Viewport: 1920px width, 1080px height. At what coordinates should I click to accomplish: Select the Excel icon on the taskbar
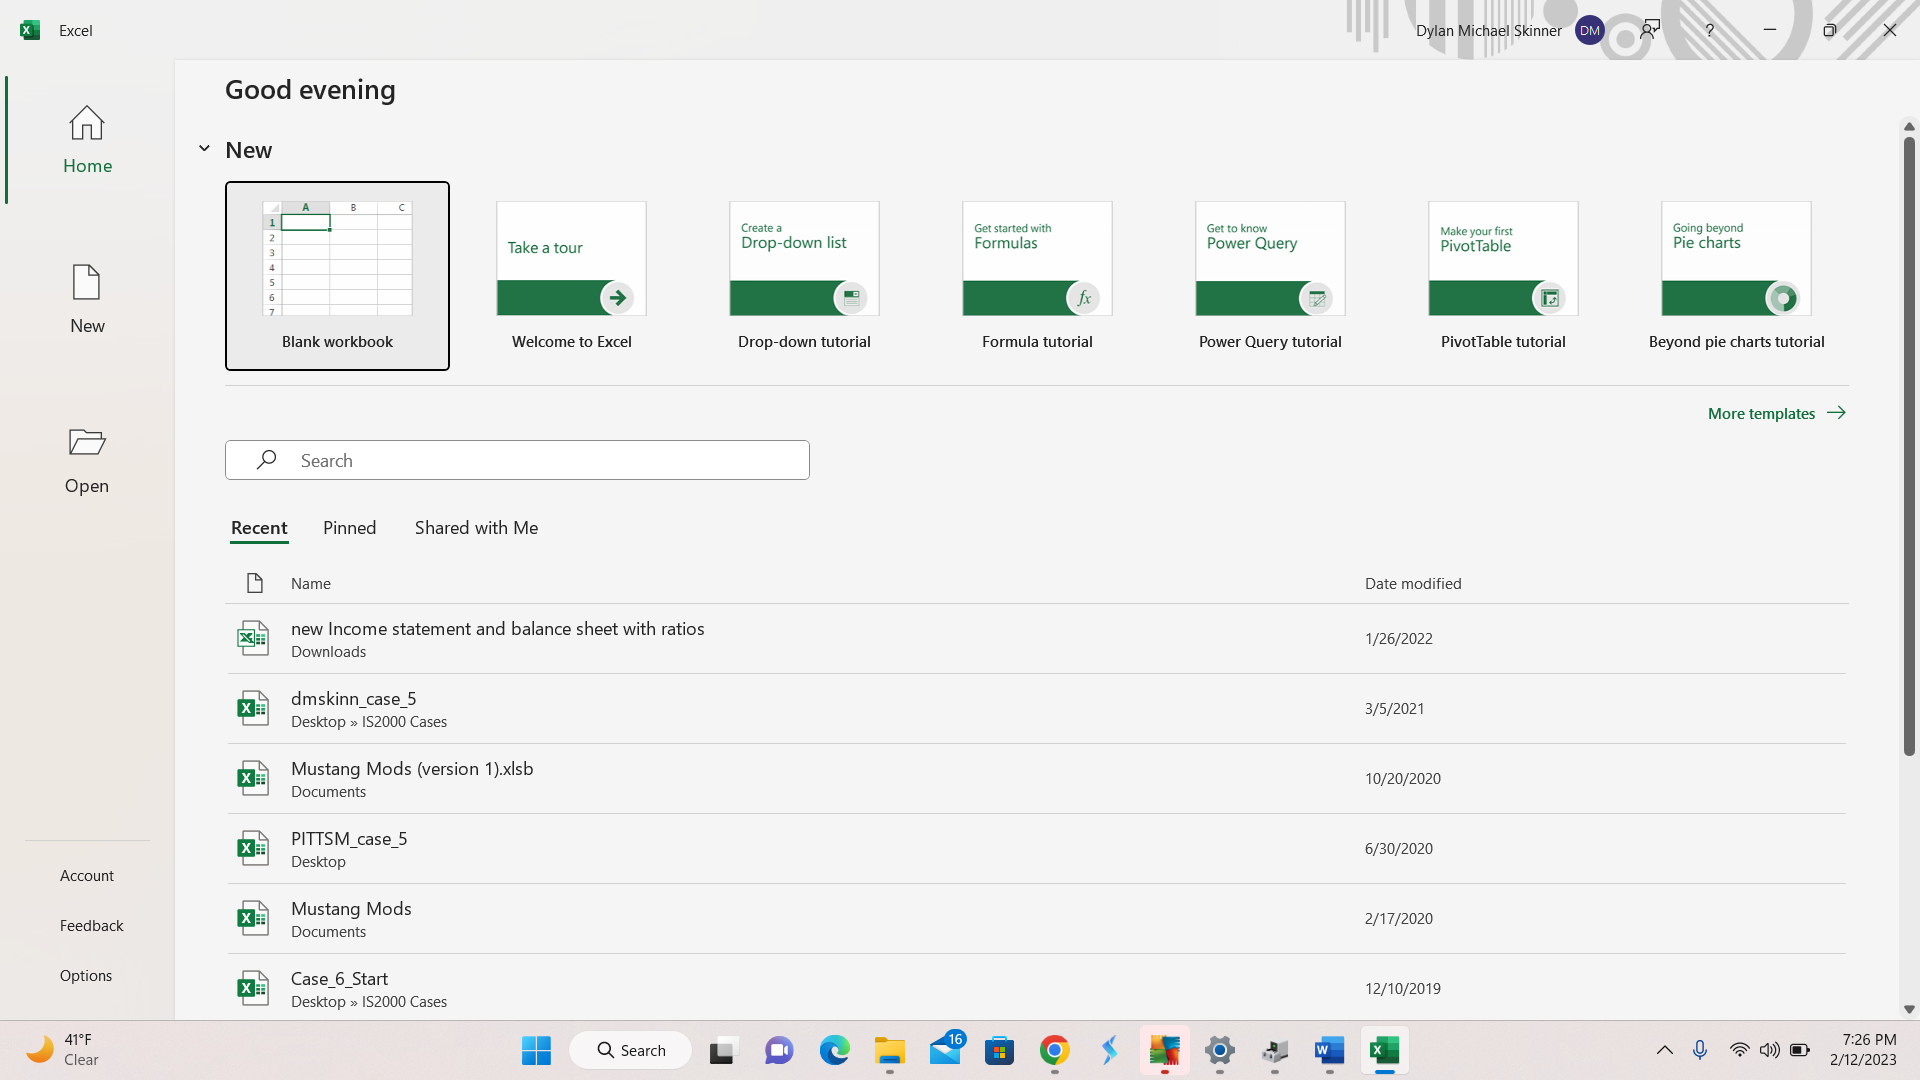pos(1385,1051)
